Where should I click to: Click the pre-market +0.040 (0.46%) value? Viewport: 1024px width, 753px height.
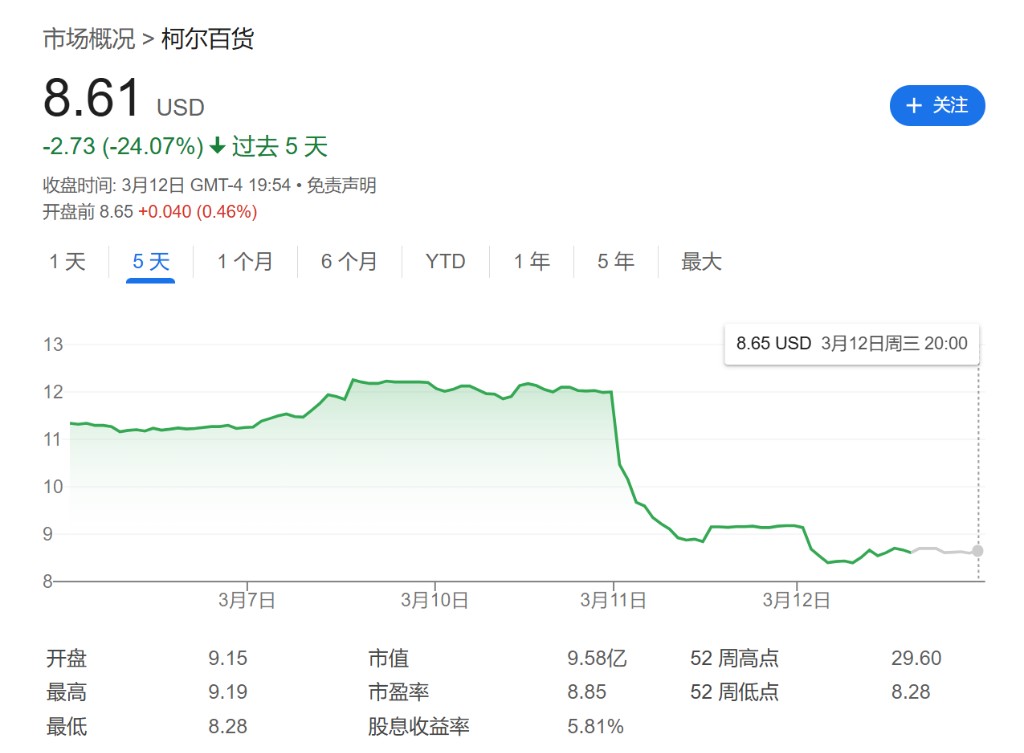[x=198, y=212]
